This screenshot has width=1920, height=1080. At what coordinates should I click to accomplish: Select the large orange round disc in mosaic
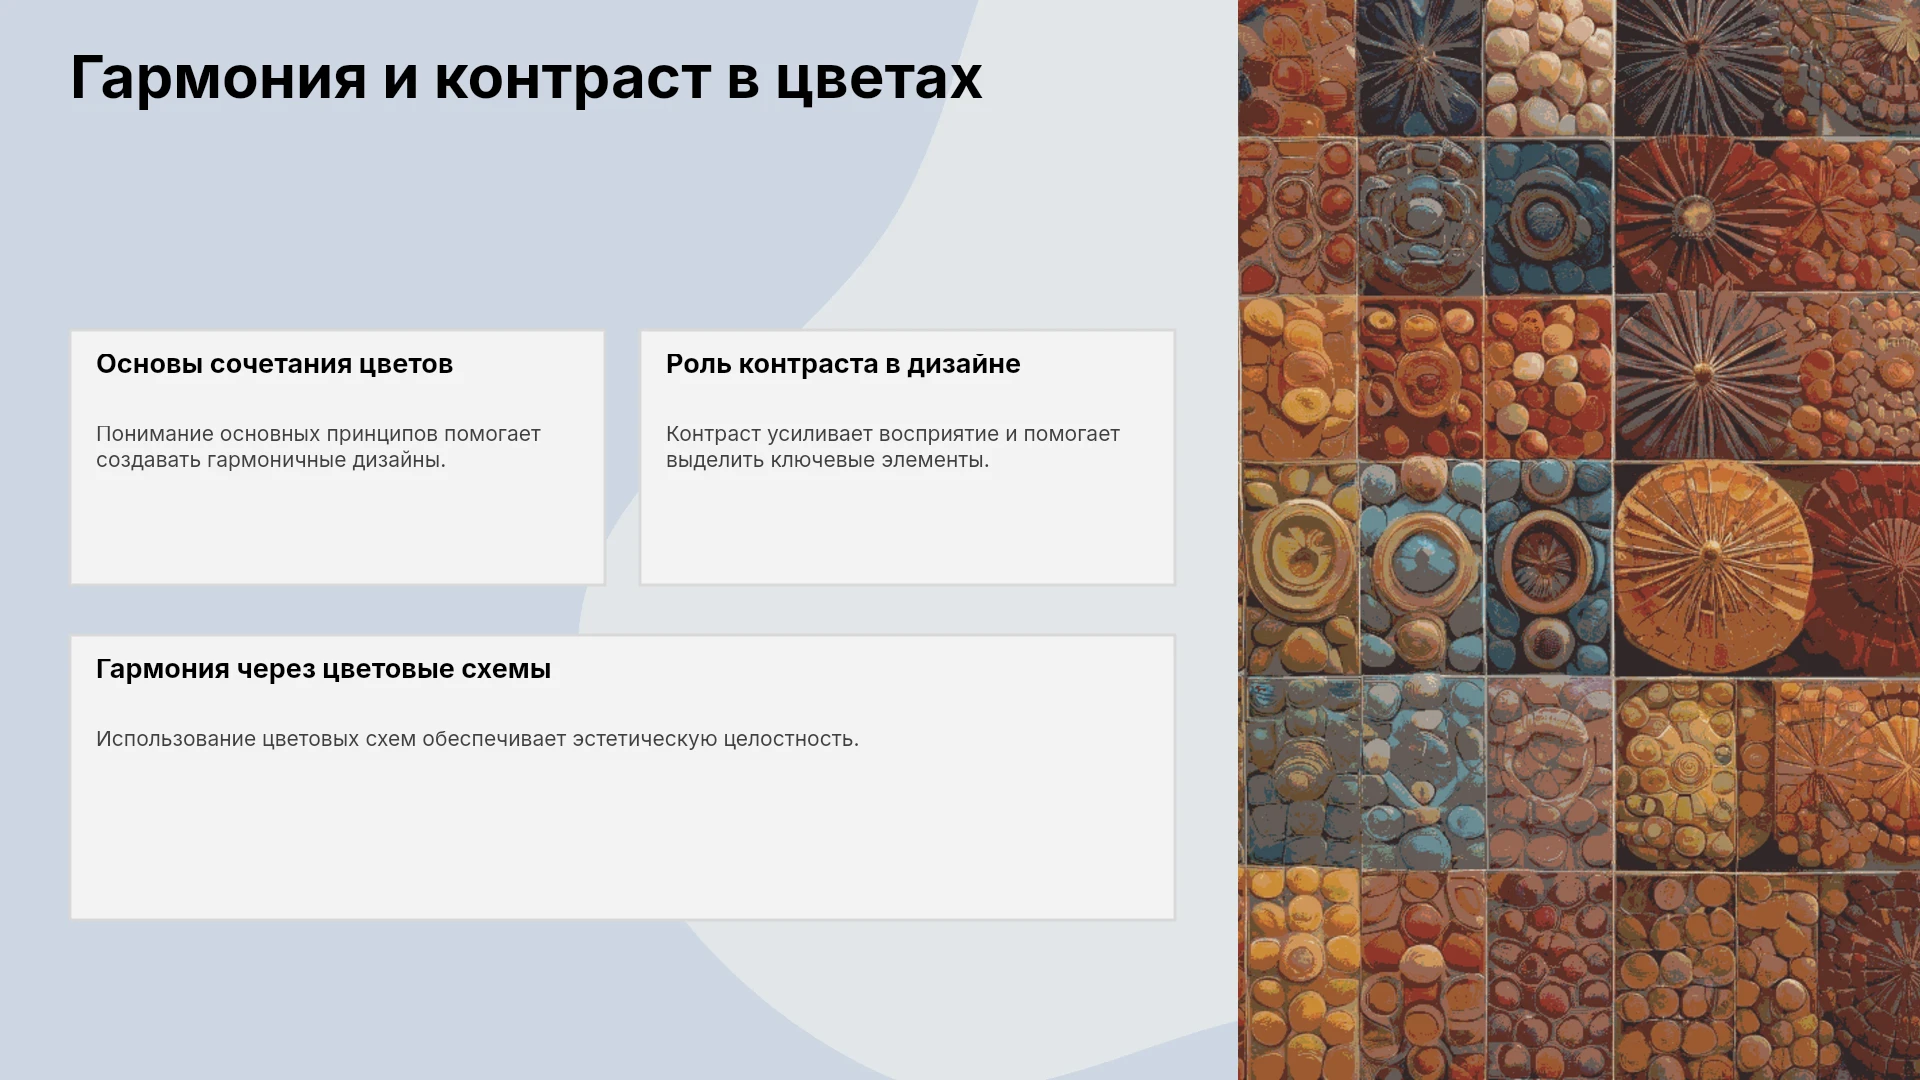(x=1712, y=565)
